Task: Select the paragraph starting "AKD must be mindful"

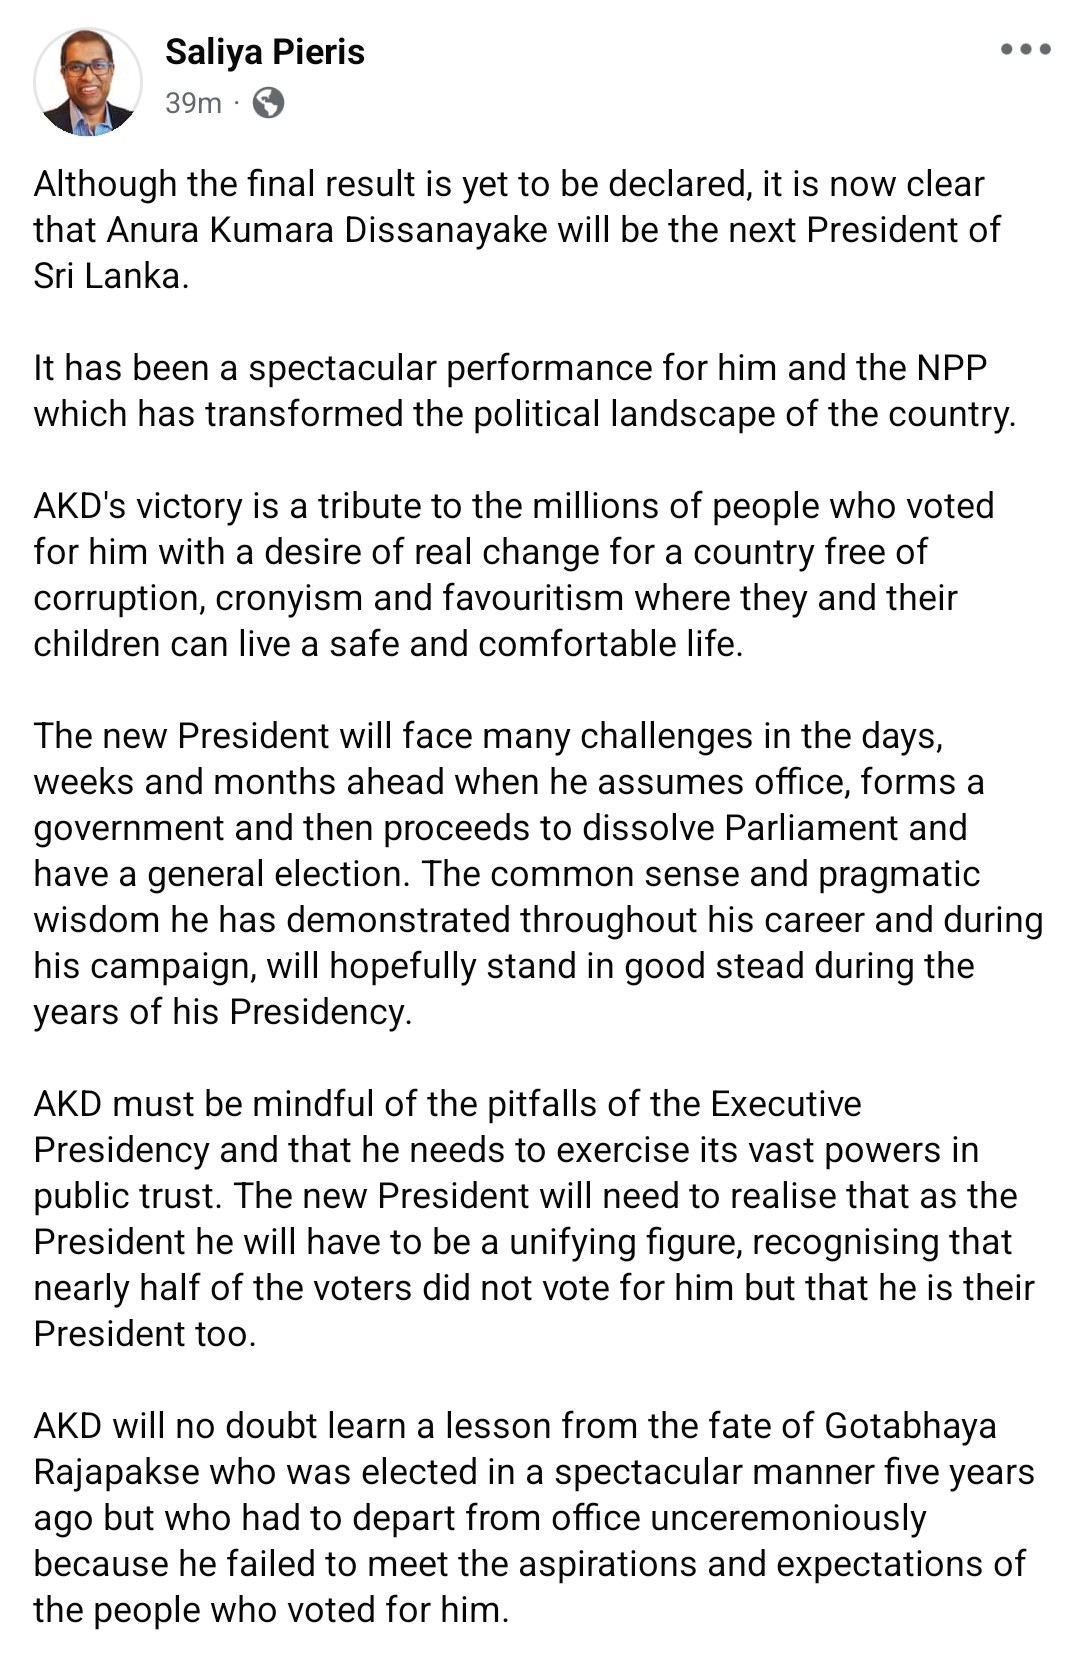Action: coord(534,1219)
